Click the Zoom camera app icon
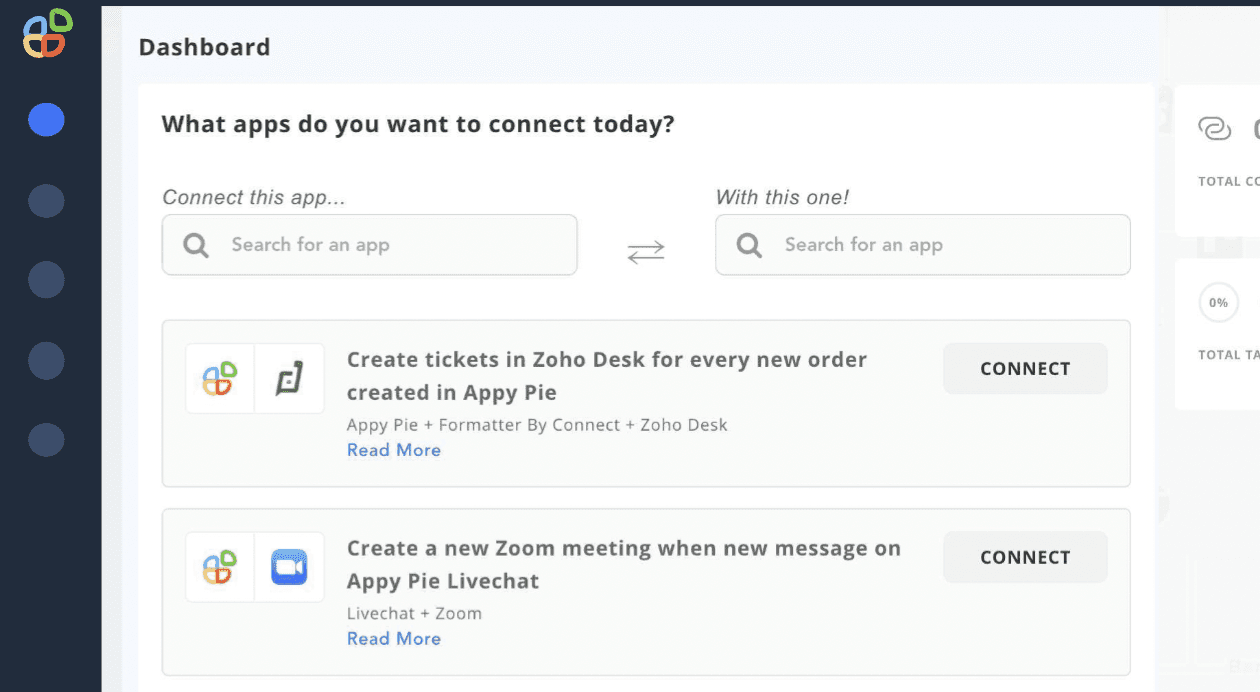 click(289, 567)
